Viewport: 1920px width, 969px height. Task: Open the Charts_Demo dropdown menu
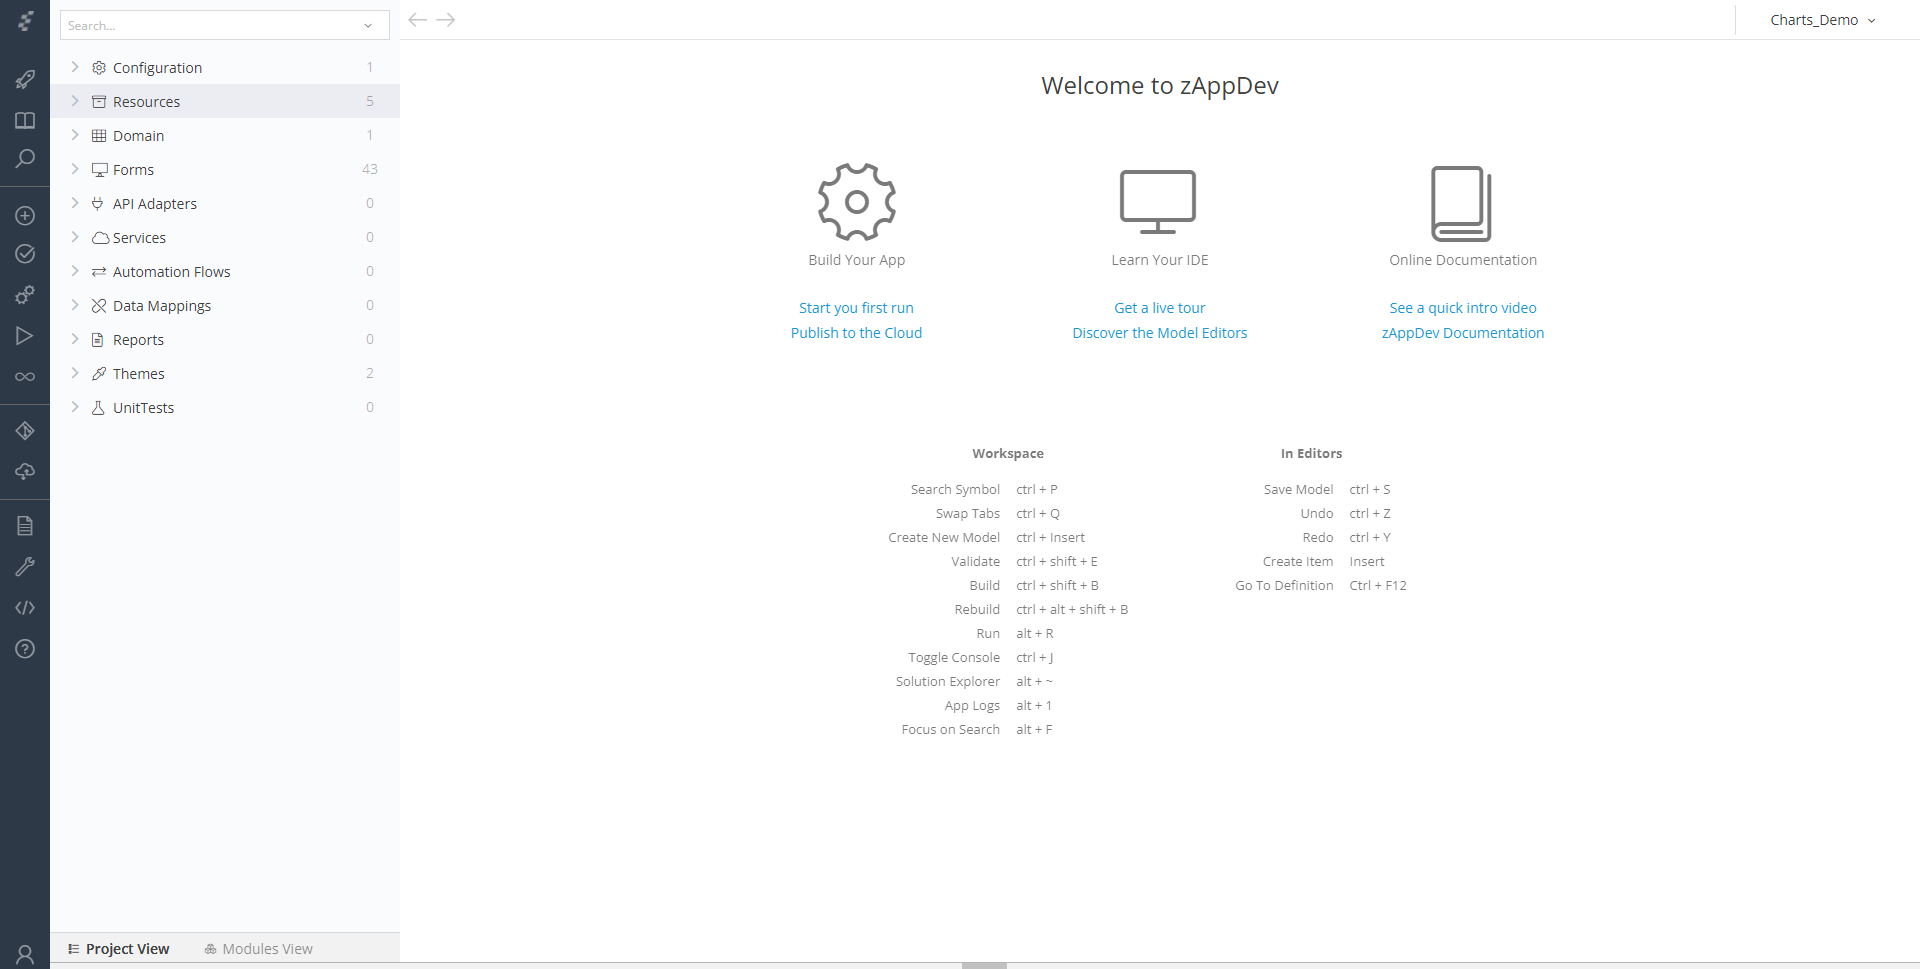[x=1822, y=20]
